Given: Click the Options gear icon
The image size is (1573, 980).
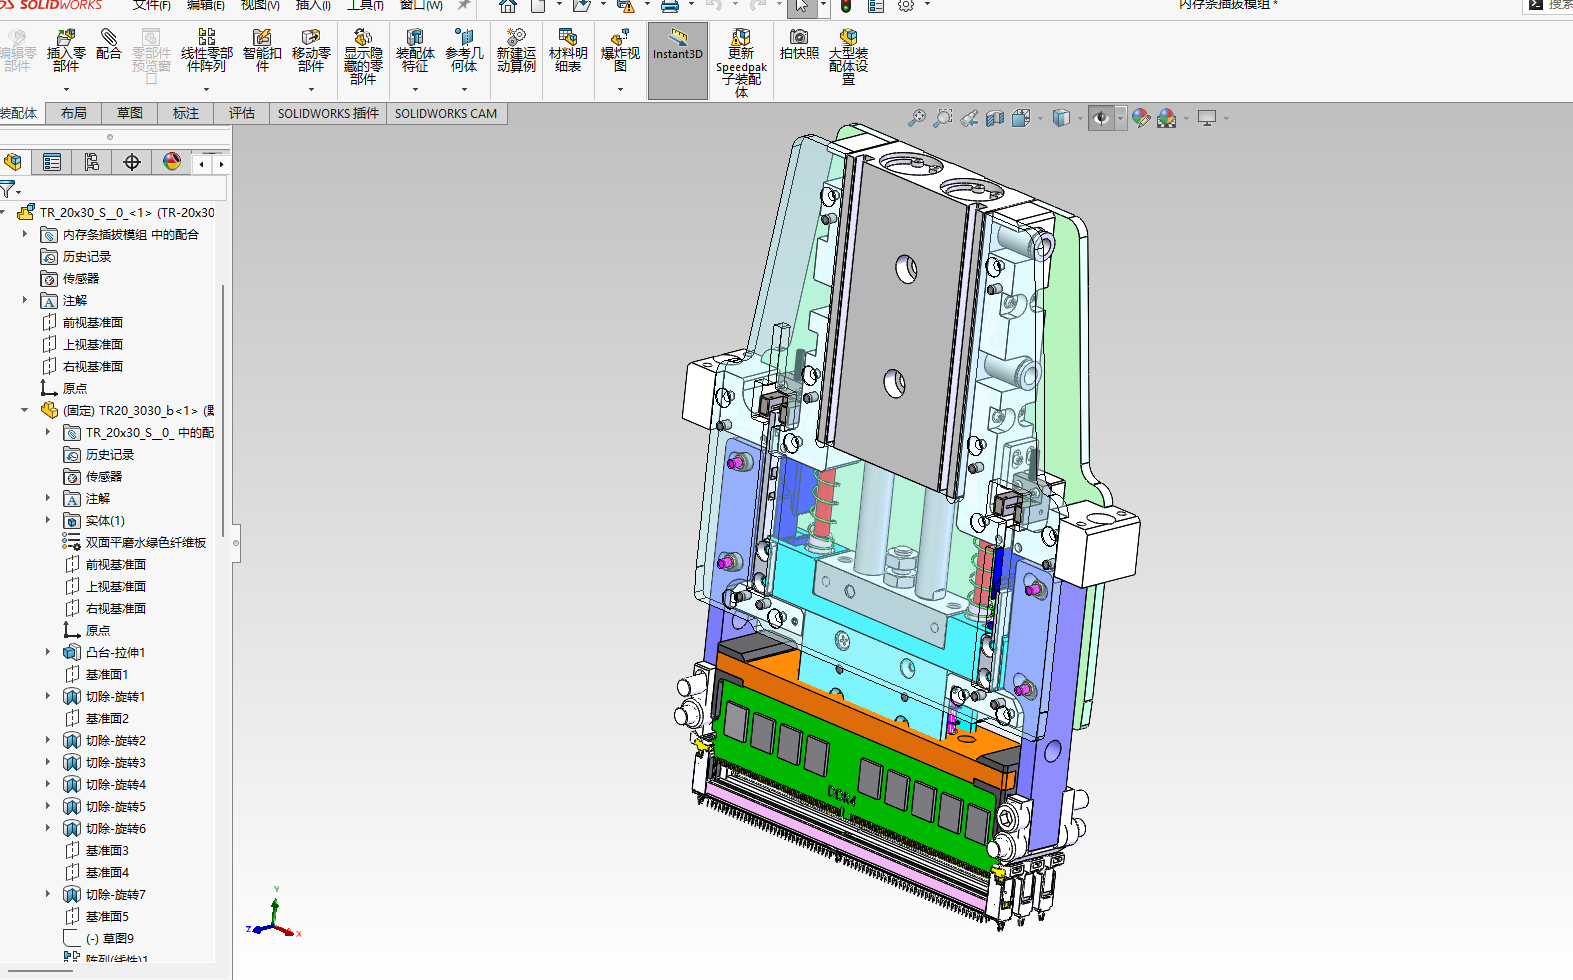Looking at the screenshot, I should click(x=906, y=6).
